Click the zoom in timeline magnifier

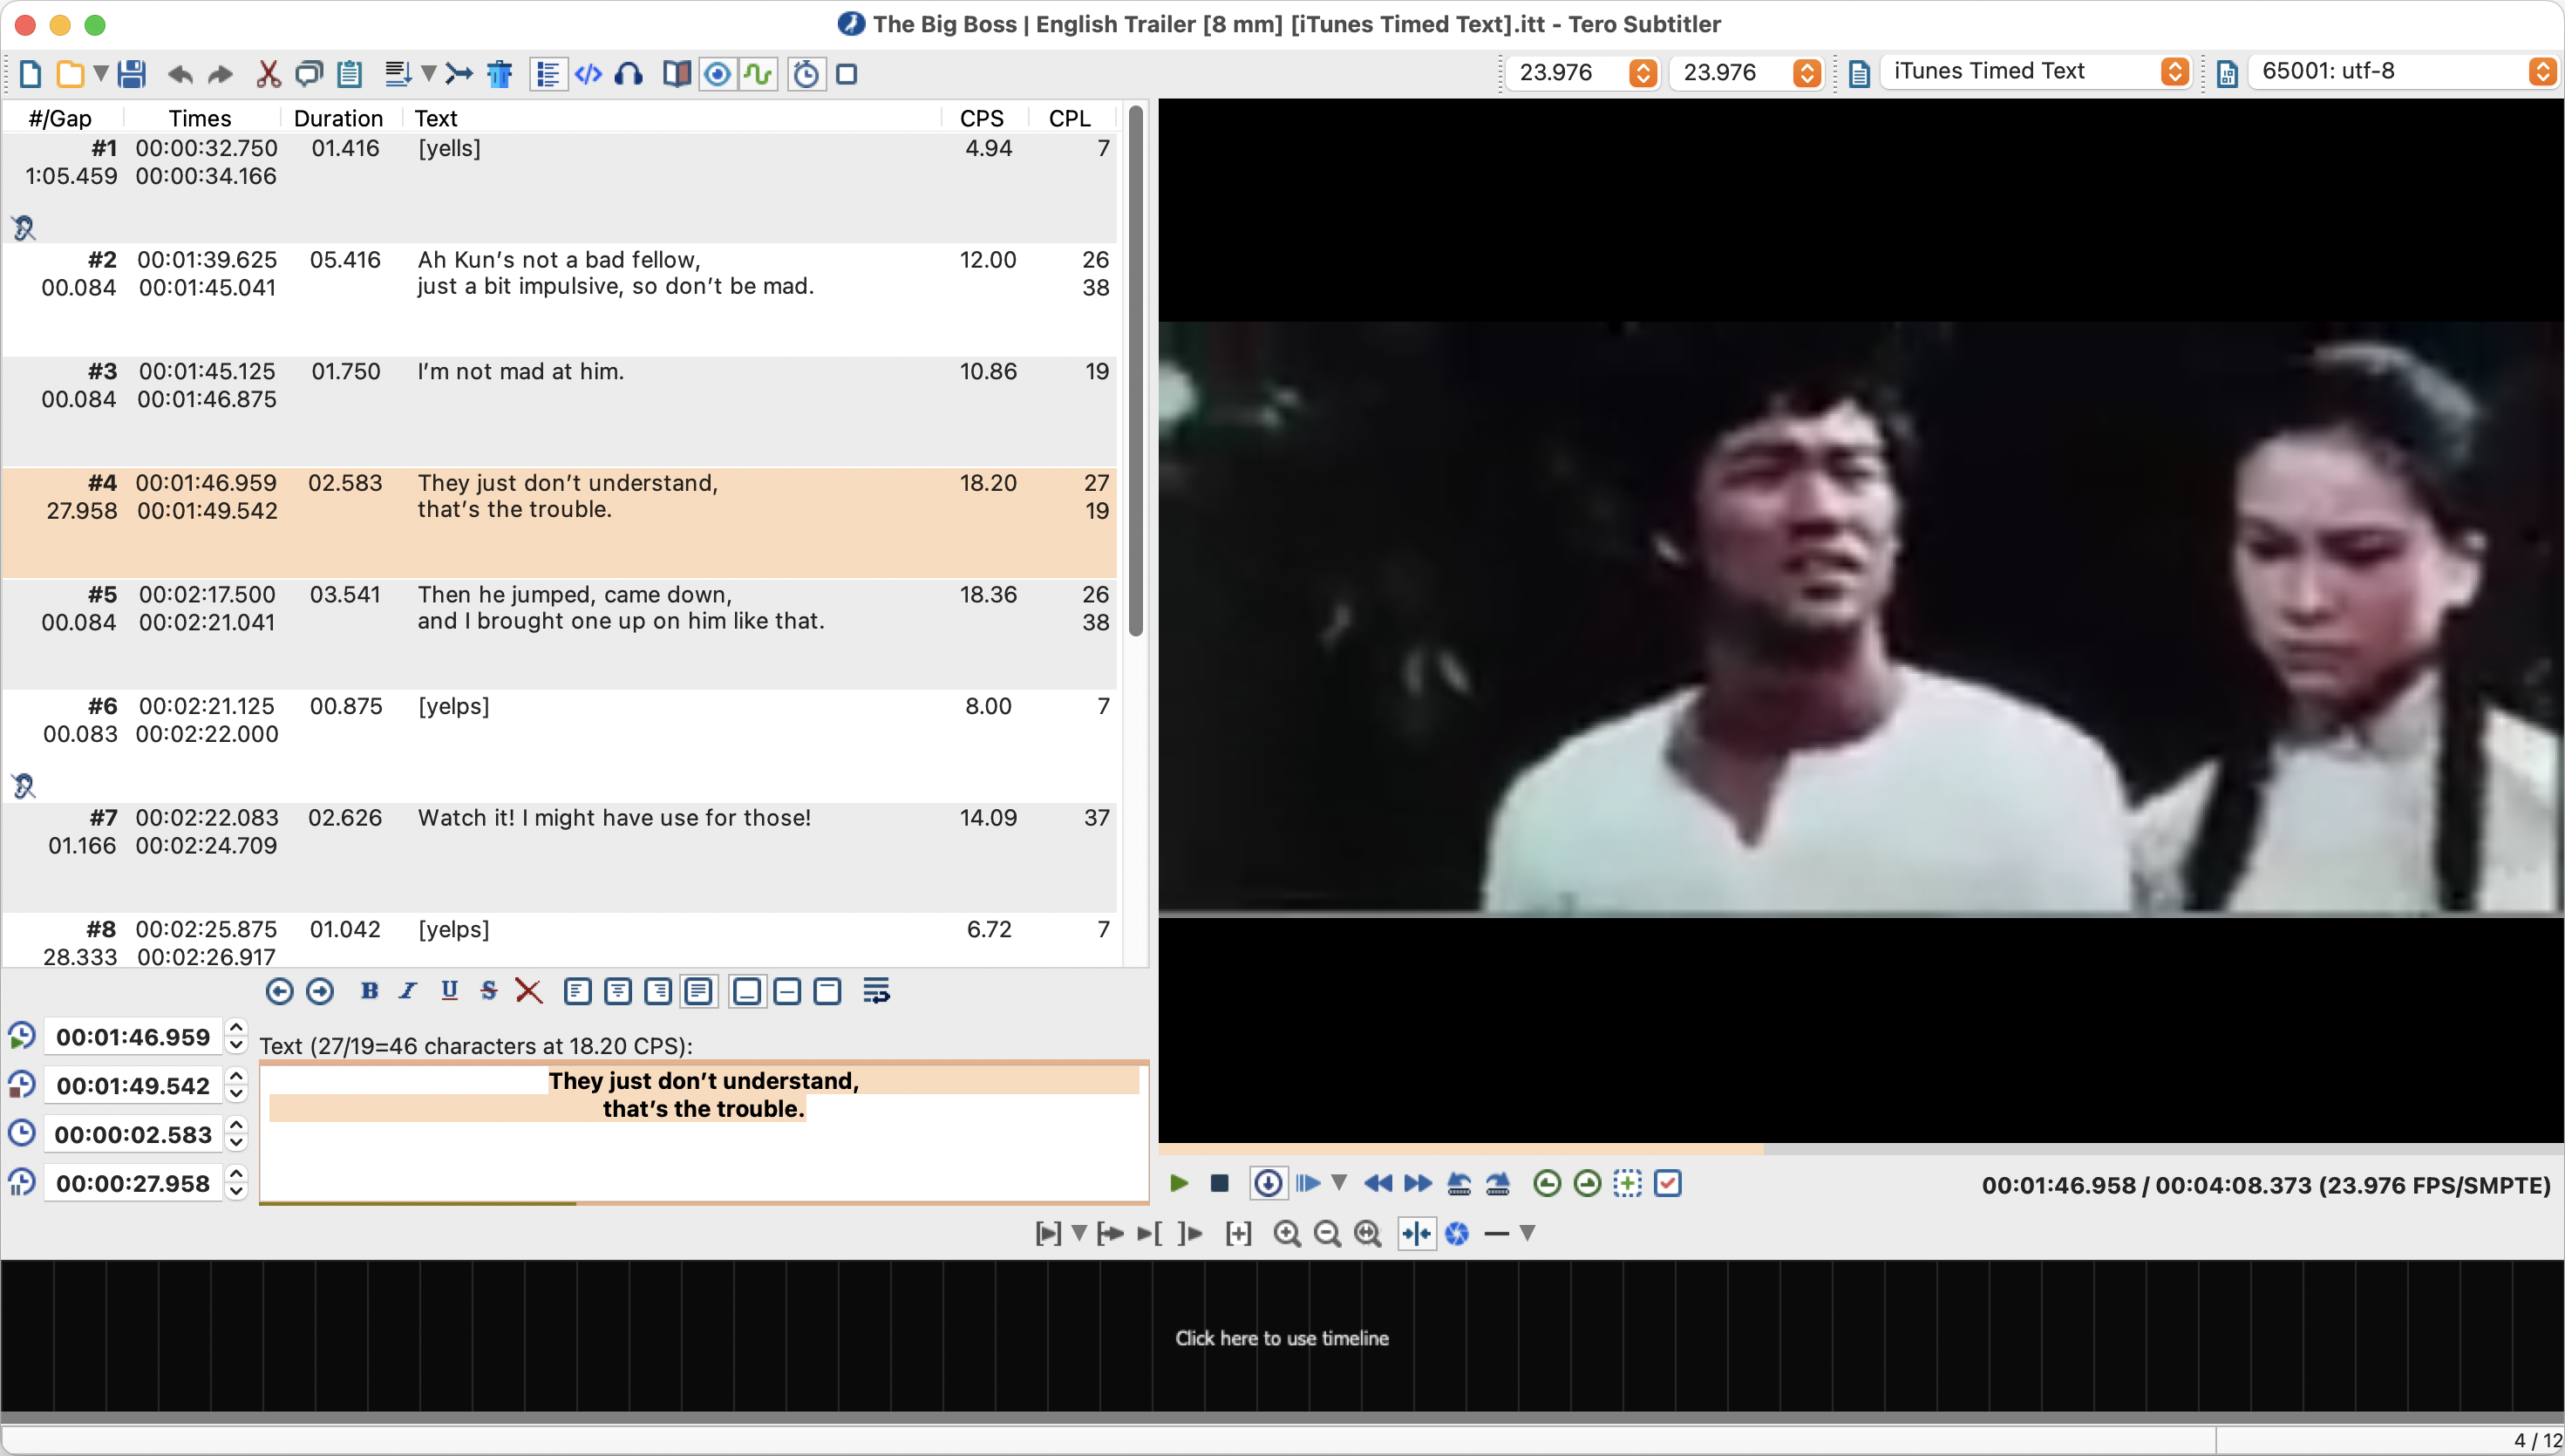click(1287, 1233)
